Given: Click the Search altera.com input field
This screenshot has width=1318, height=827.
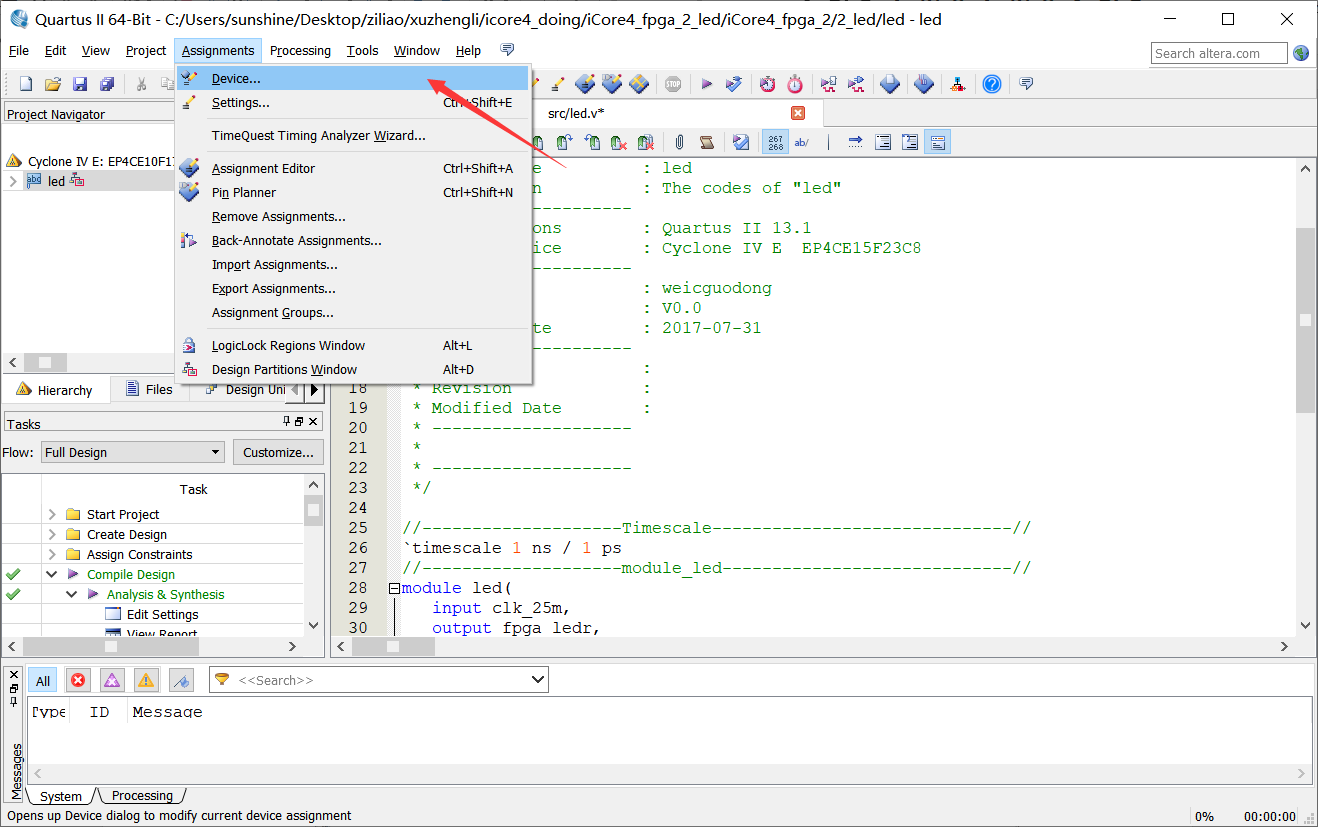Looking at the screenshot, I should 1219,53.
